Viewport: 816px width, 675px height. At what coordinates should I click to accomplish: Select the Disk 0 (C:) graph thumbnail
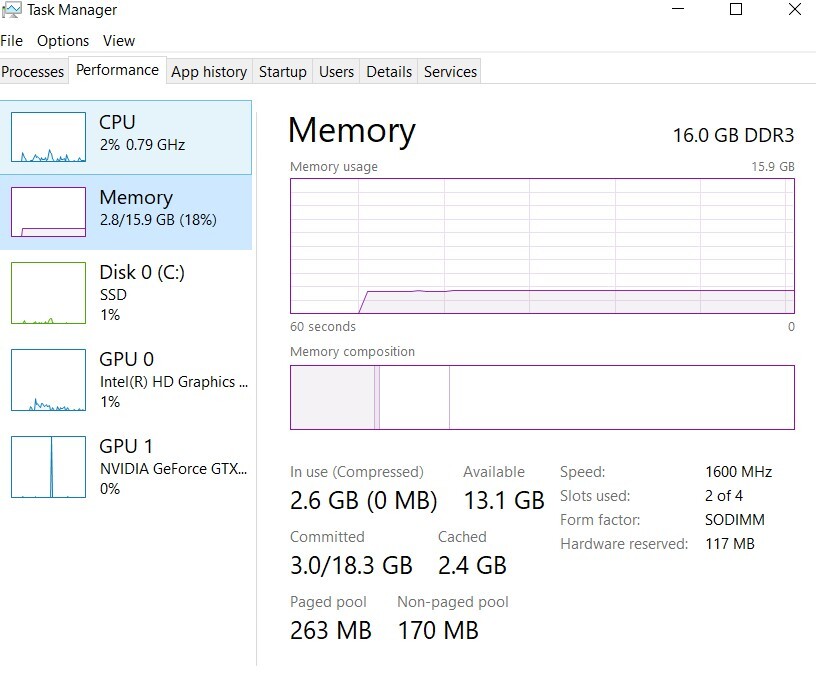48,293
